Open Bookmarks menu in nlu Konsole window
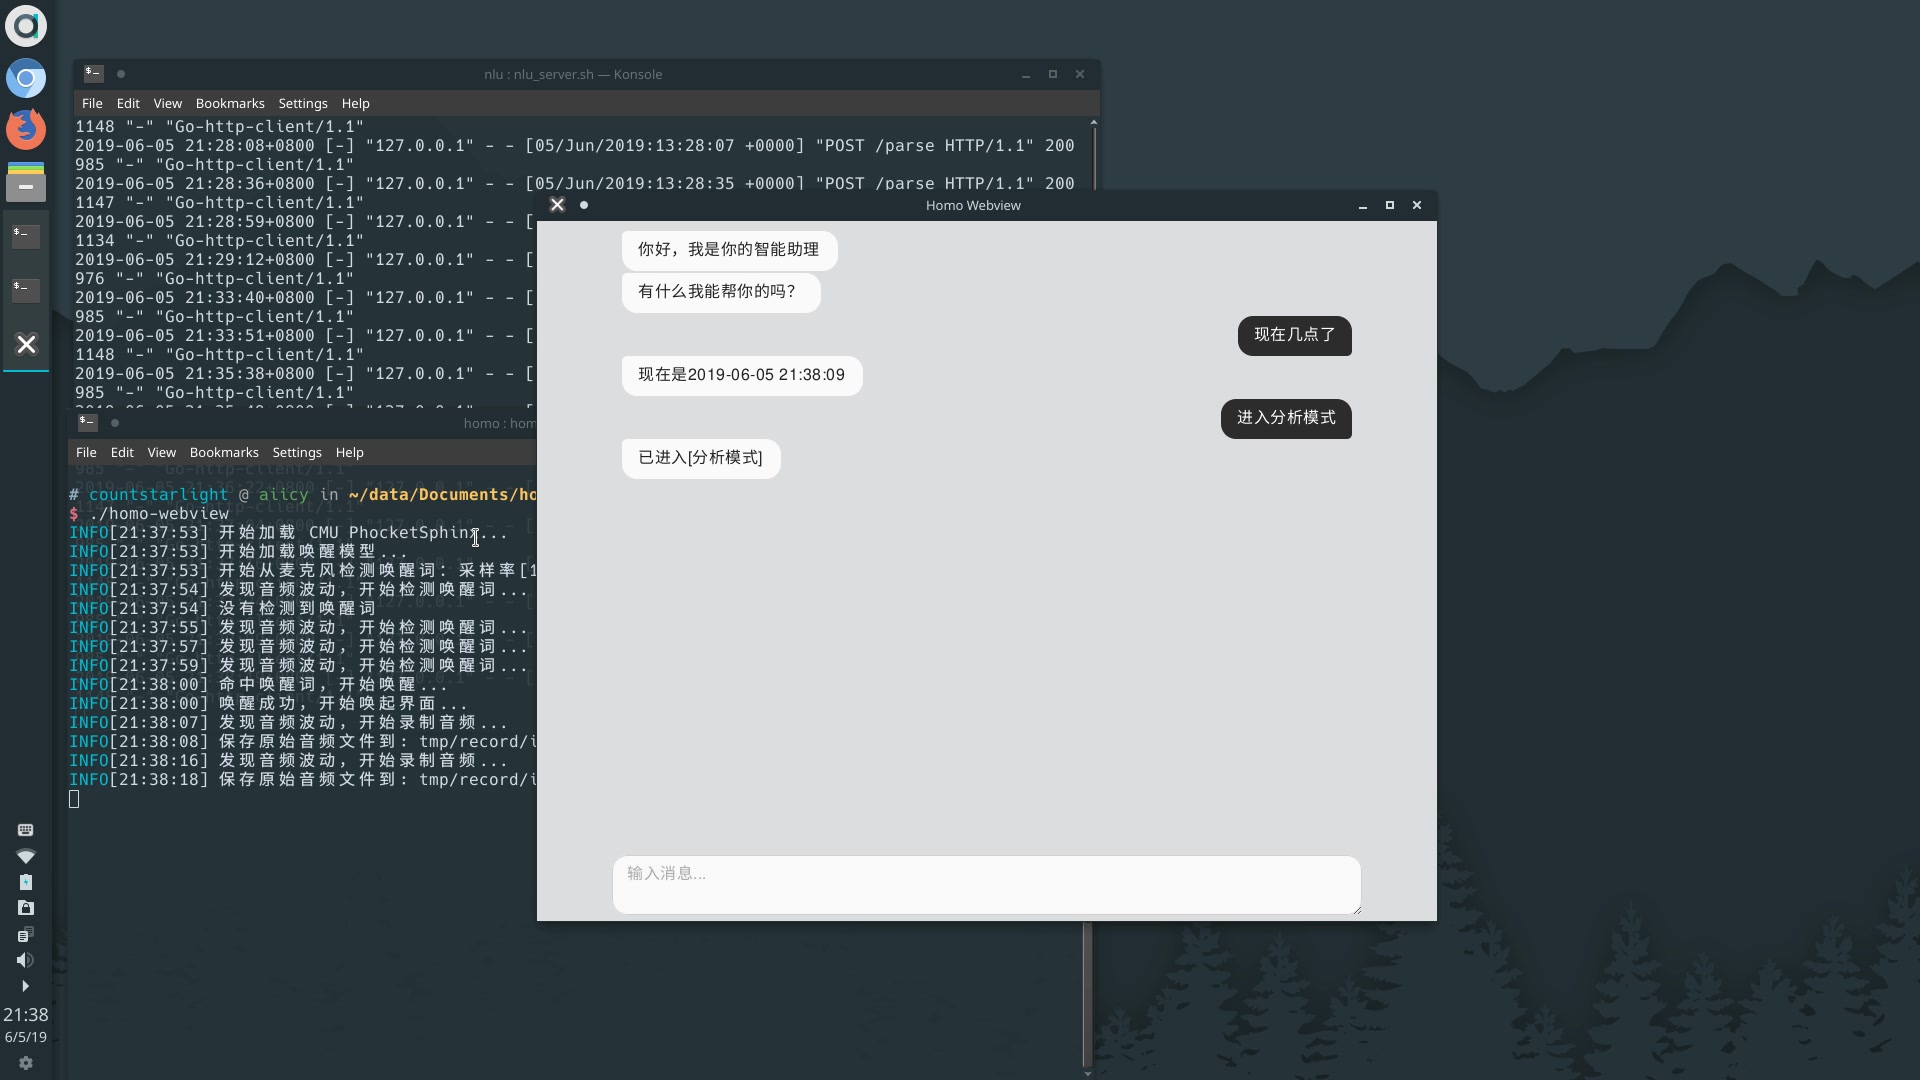The image size is (1920, 1080). click(x=230, y=103)
